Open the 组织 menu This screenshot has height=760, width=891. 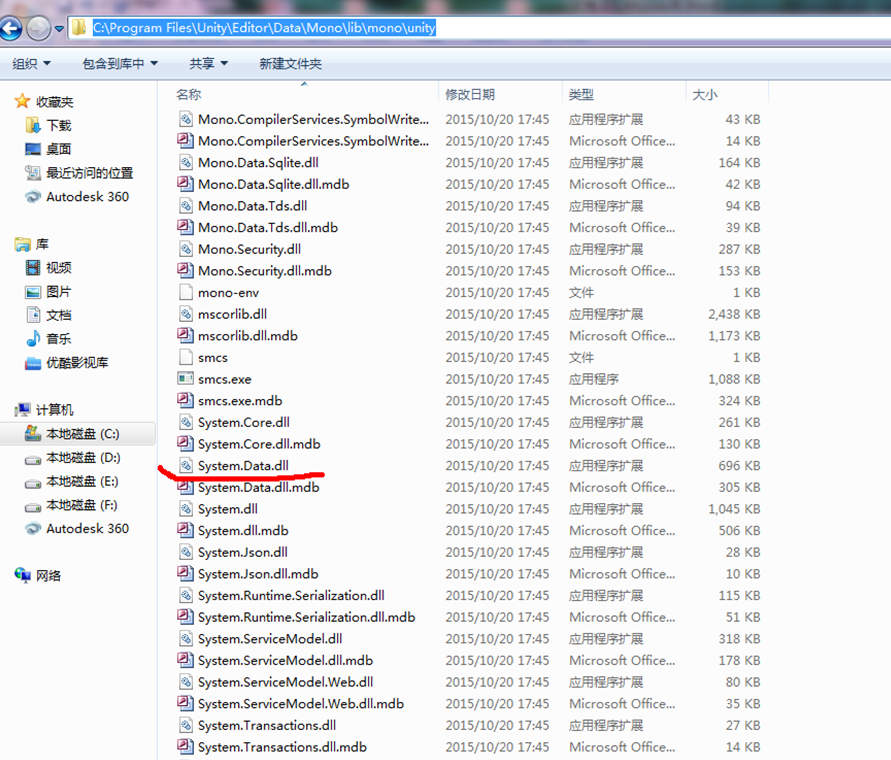coord(31,64)
